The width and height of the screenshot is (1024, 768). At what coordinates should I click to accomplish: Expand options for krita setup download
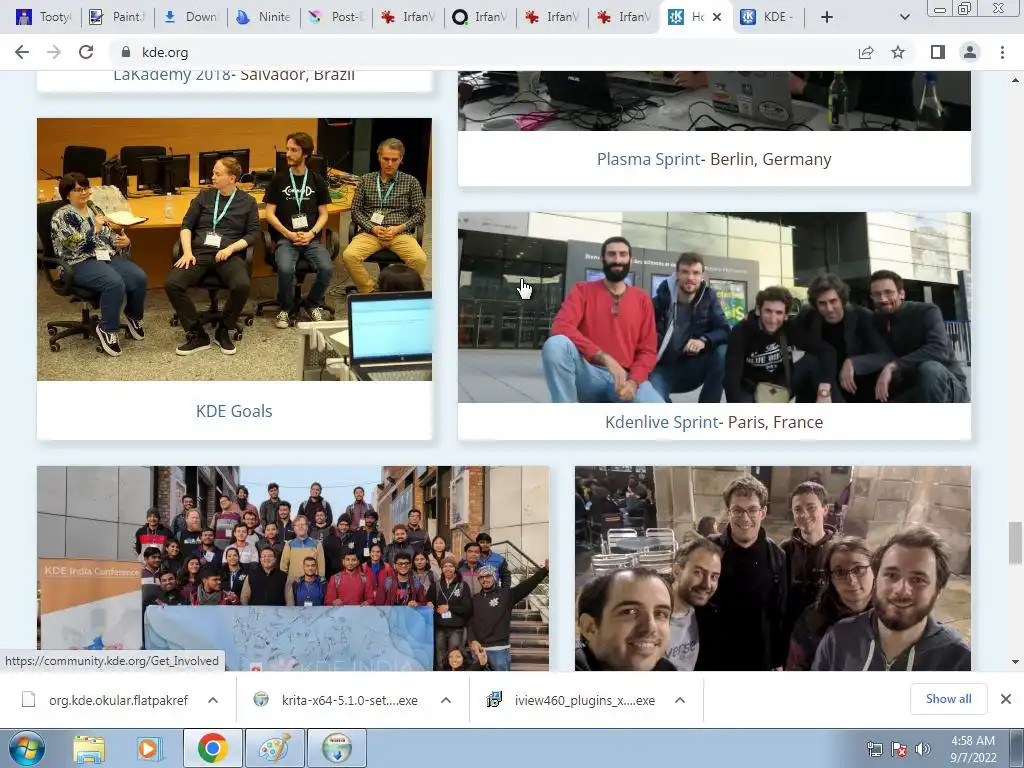(x=446, y=700)
